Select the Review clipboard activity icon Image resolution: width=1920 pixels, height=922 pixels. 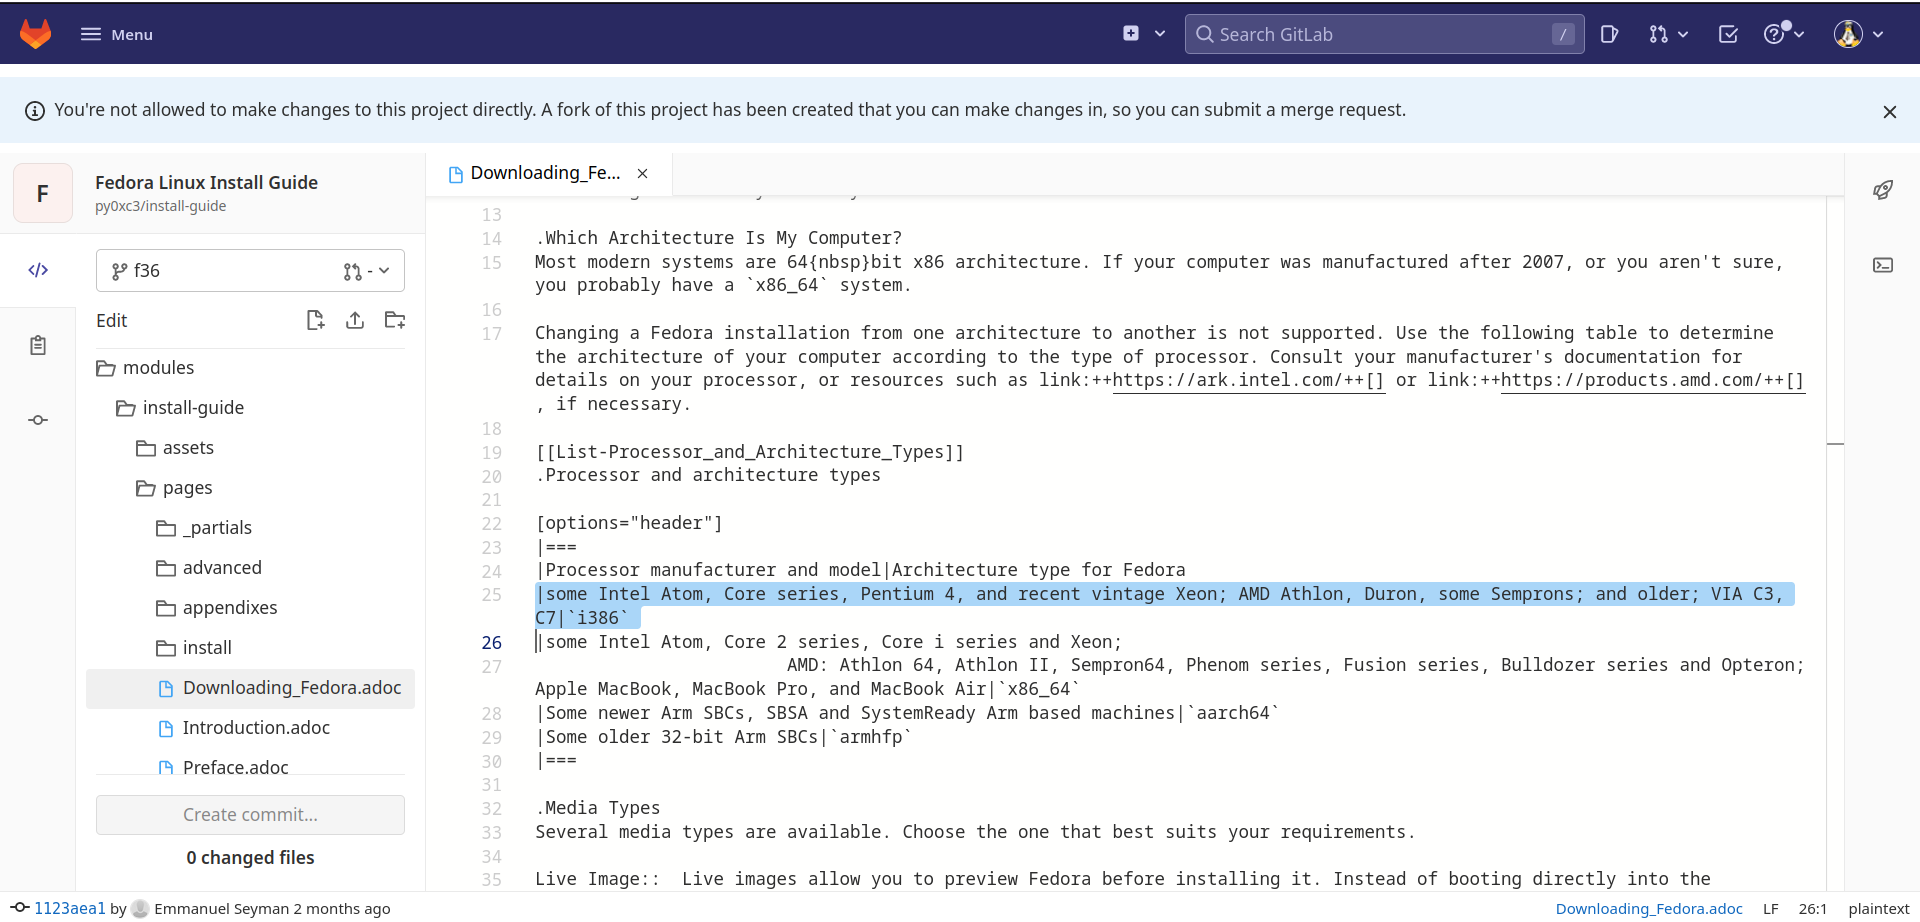click(x=38, y=345)
